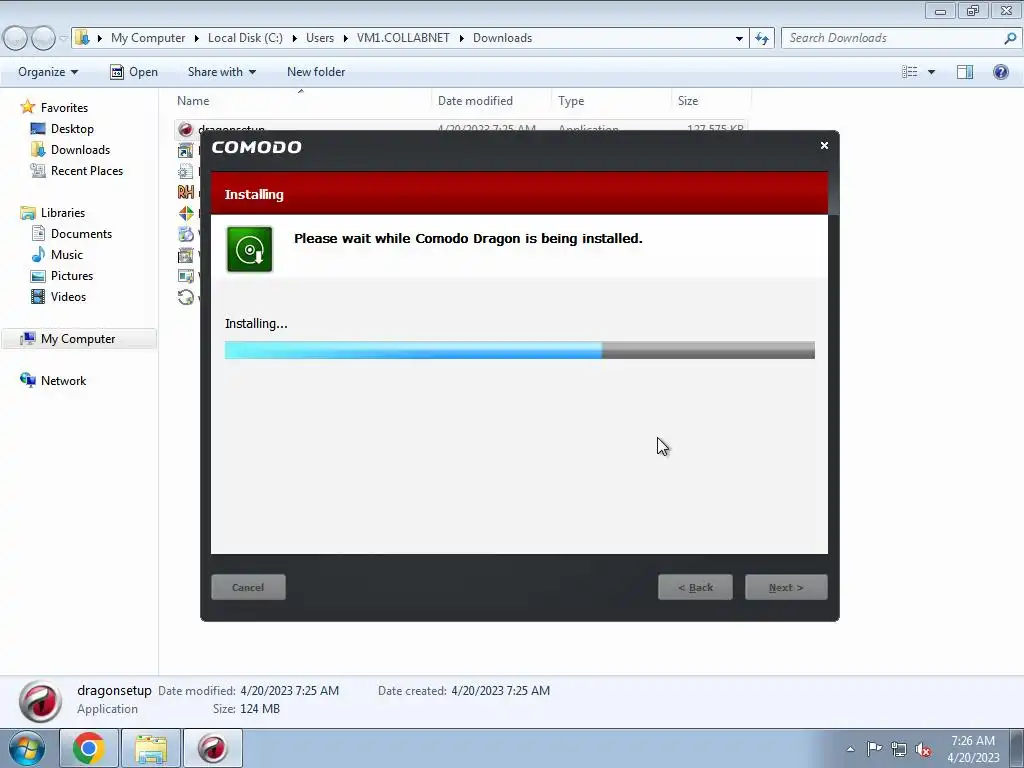The height and width of the screenshot is (768, 1024).
Task: Click the Explorer forward navigation button
Action: point(43,39)
